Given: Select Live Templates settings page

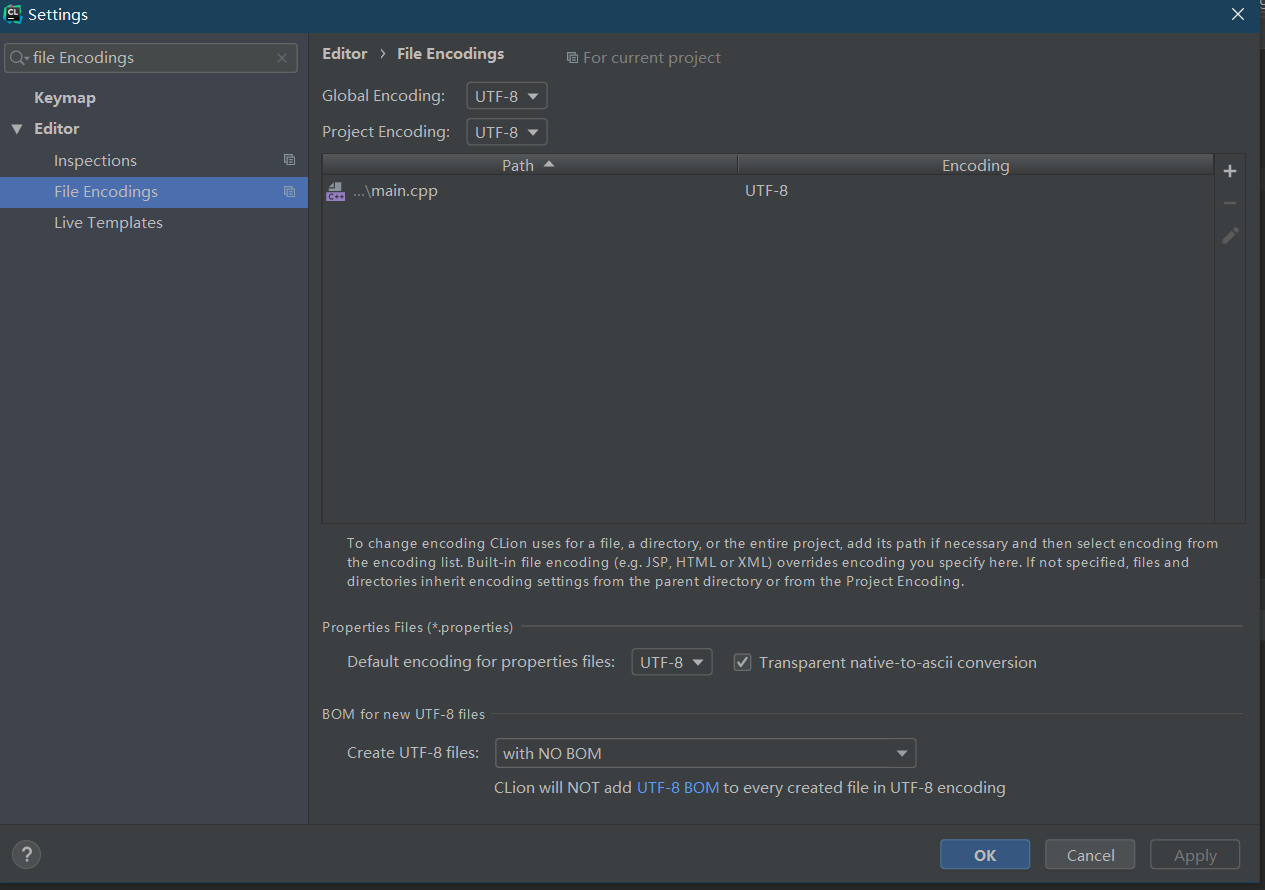Looking at the screenshot, I should 108,223.
